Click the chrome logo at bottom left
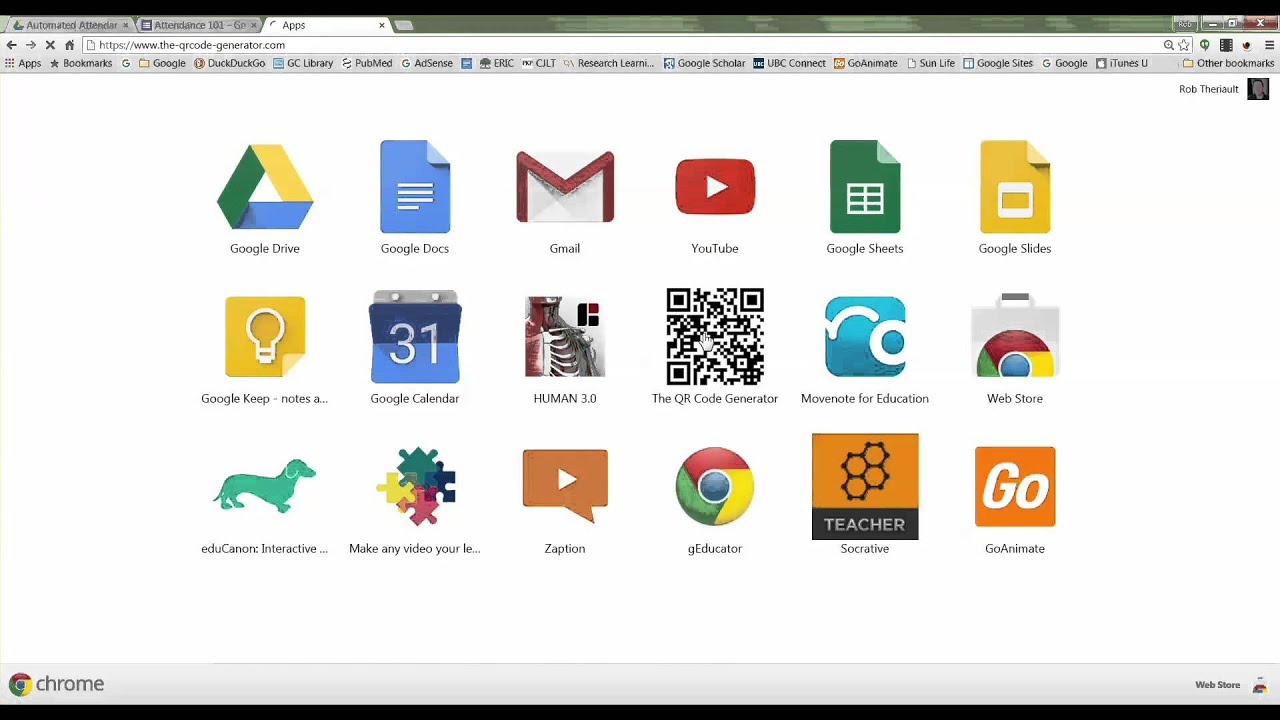Screen dimensions: 1280x720 tap(56, 684)
